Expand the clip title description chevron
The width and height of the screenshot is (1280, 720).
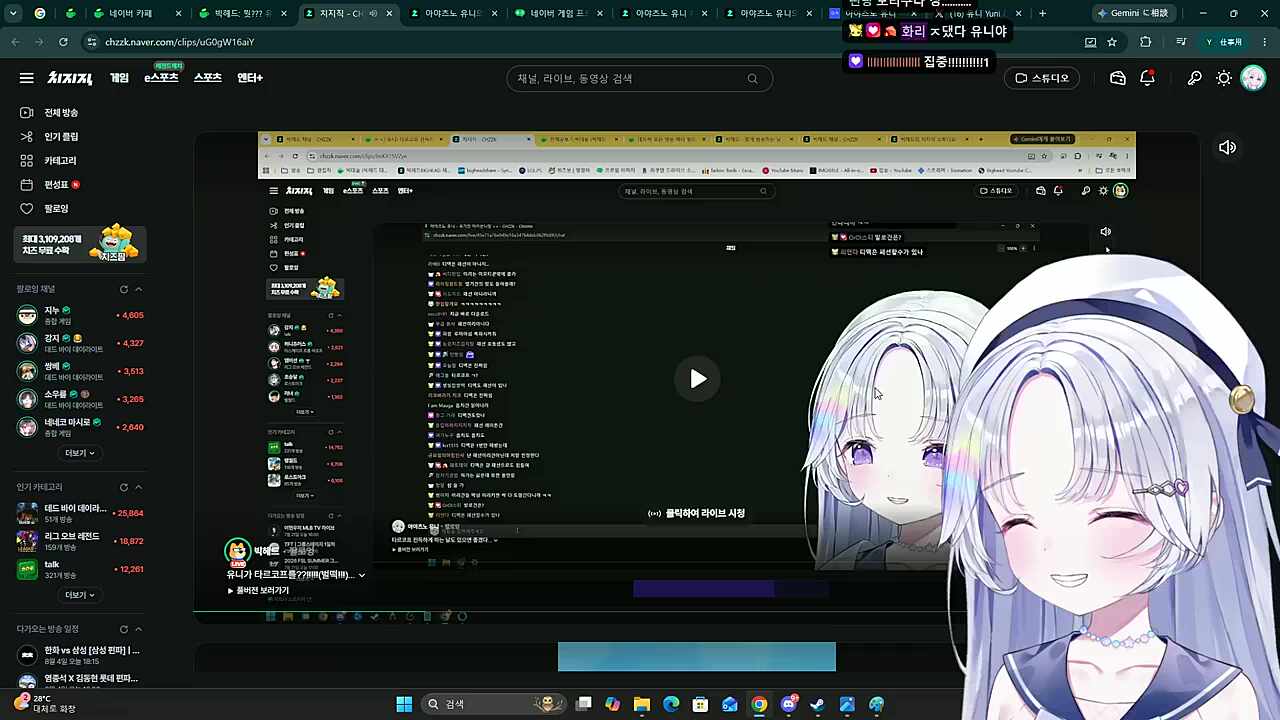point(362,575)
